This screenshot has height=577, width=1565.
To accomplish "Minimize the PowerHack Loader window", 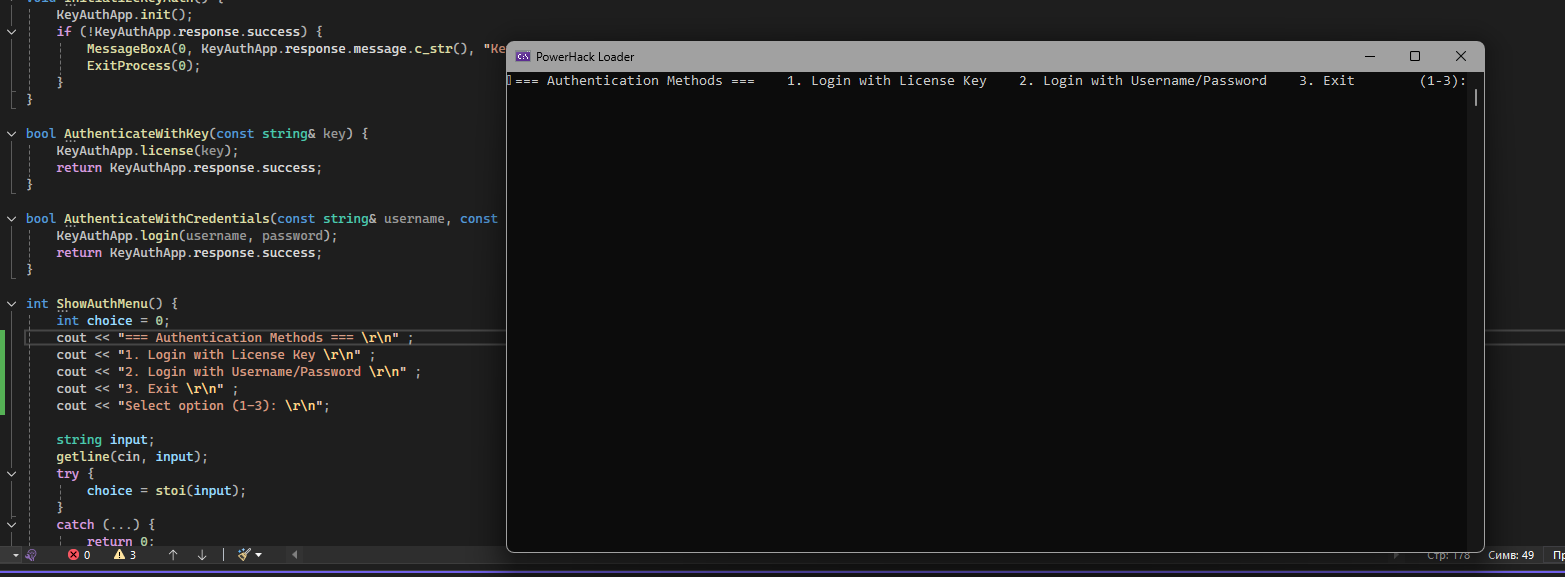I will pyautogui.click(x=1369, y=57).
